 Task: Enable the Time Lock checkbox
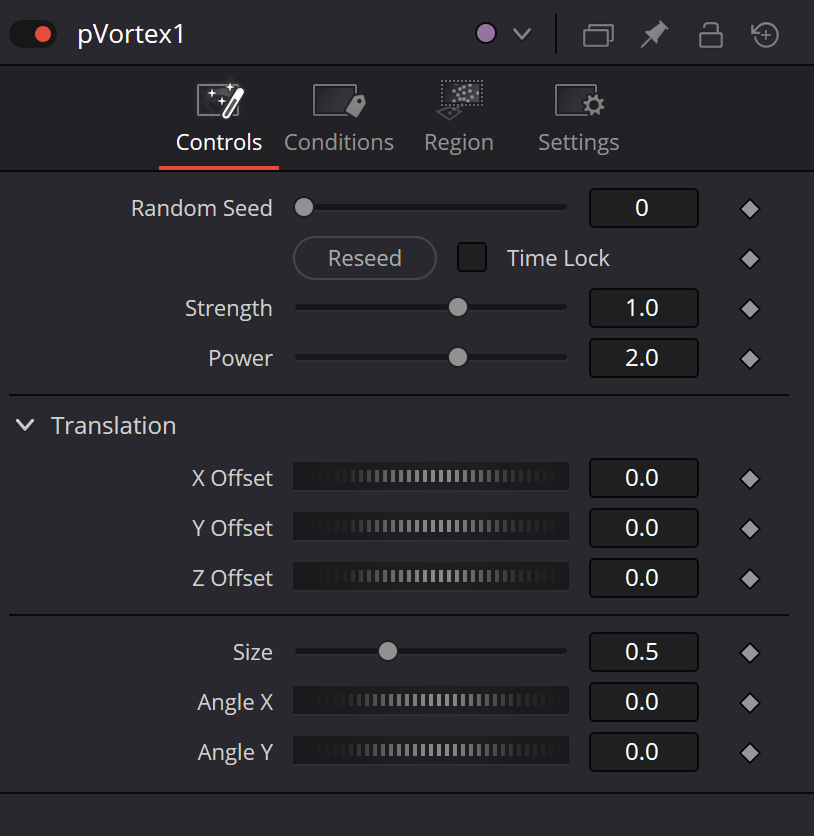coord(472,257)
